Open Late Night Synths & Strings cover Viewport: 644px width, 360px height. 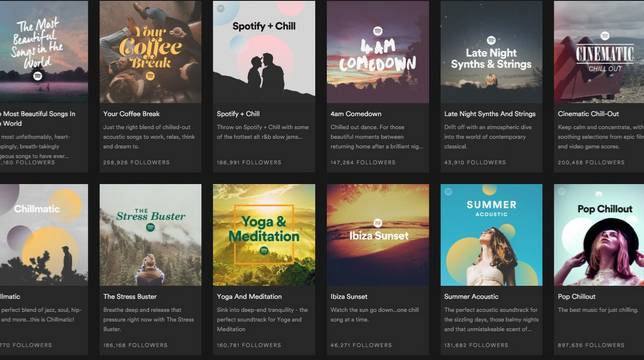pyautogui.click(x=491, y=51)
